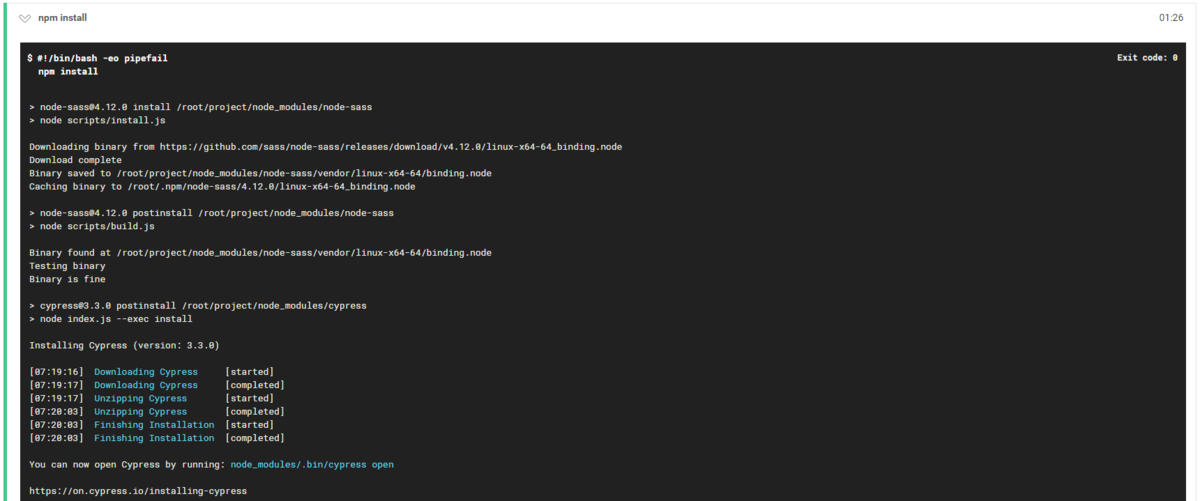This screenshot has height=501, width=1200.
Task: Click the Binary is fine line
Action: click(67, 279)
